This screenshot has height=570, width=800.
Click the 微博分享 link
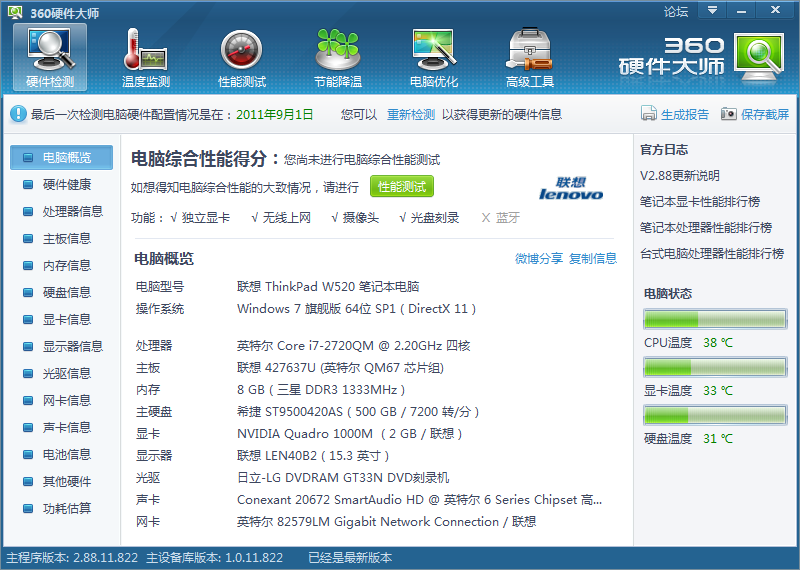click(x=539, y=259)
